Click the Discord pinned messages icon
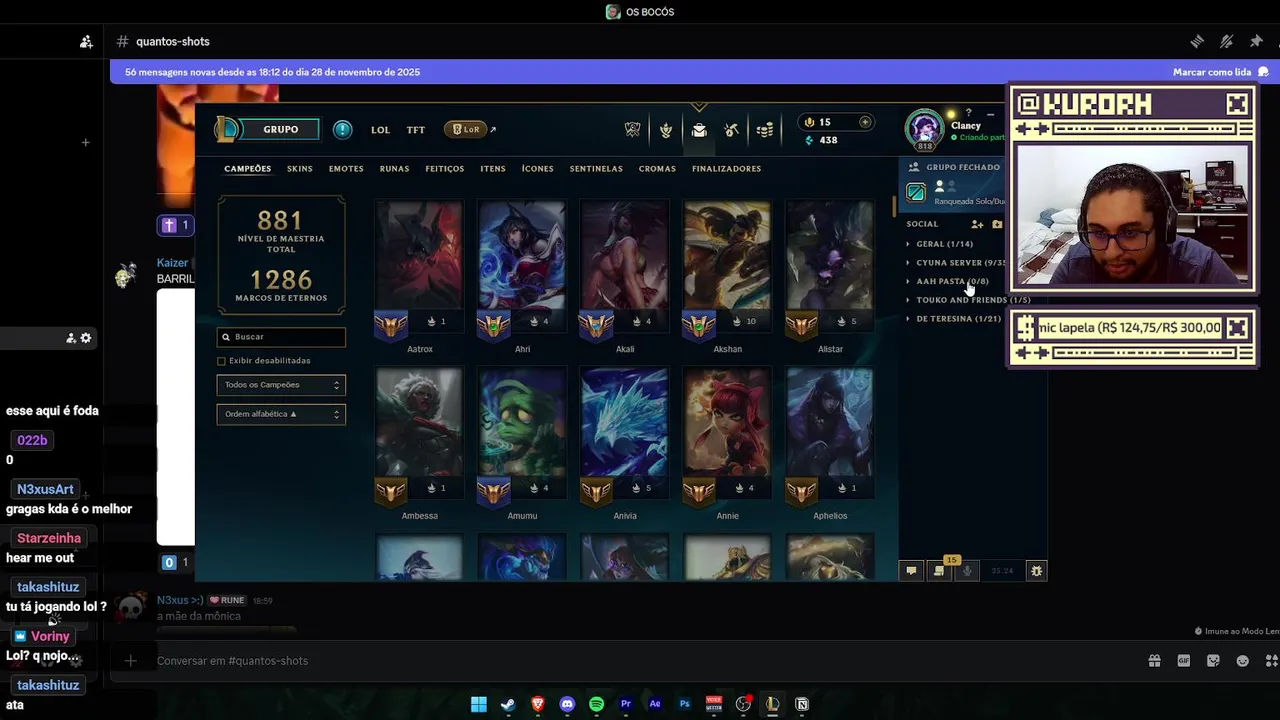This screenshot has width=1280, height=720. click(1256, 41)
